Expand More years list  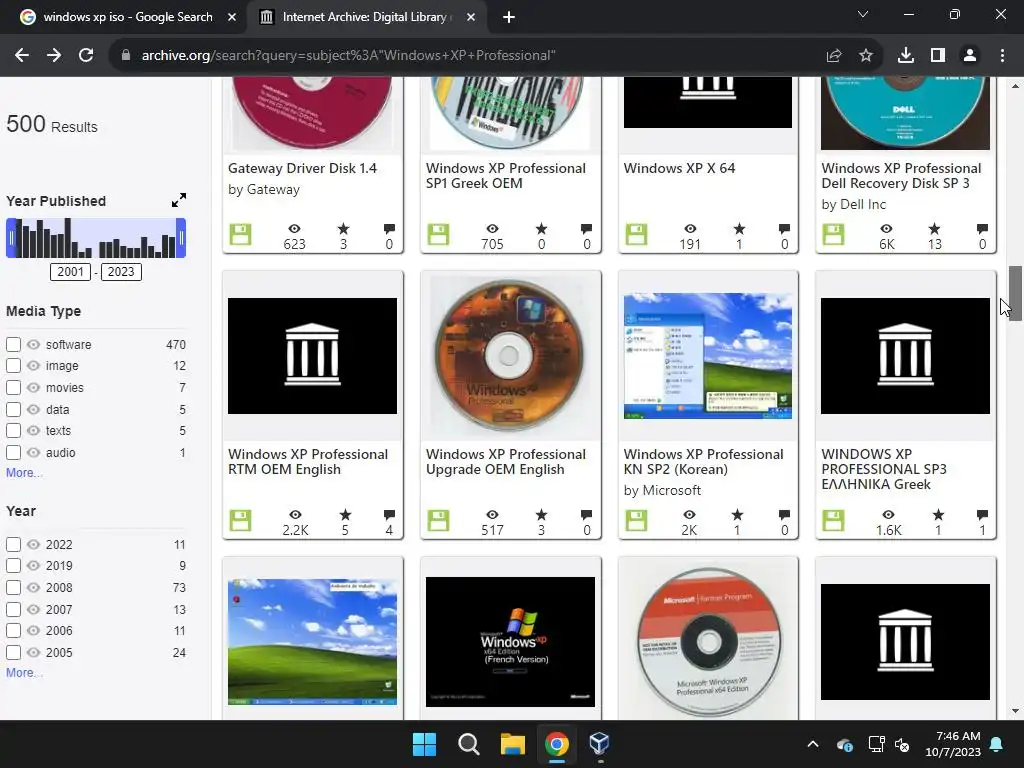click(x=24, y=673)
